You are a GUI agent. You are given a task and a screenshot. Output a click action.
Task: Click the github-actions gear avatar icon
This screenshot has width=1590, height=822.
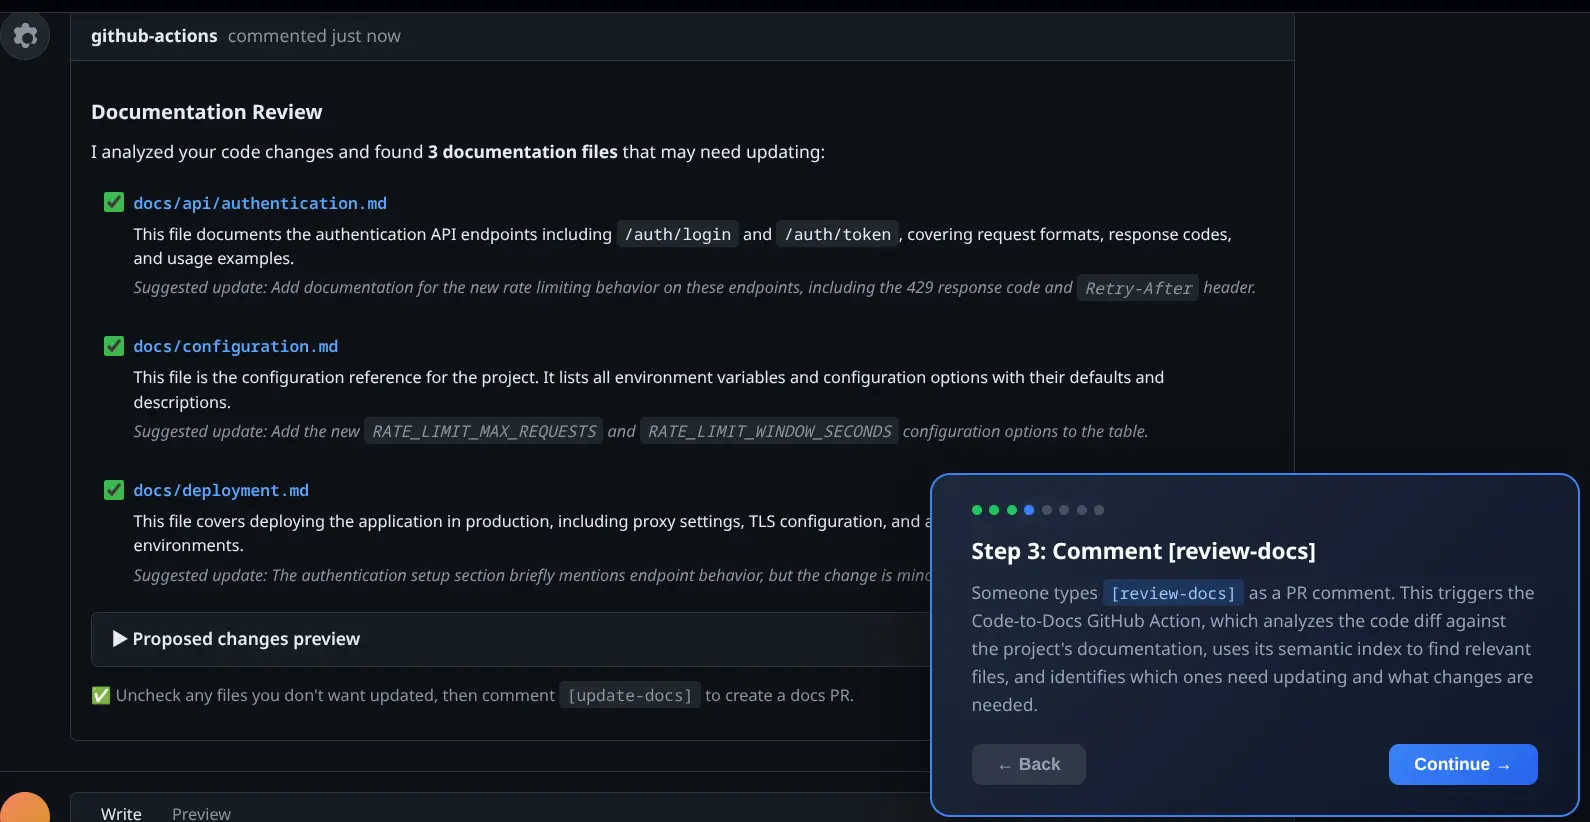point(25,36)
